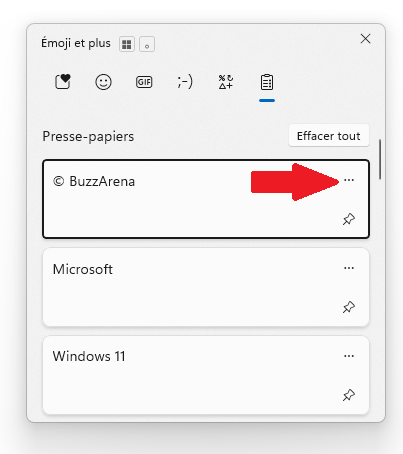This screenshot has height=454, width=403.
Task: Pin the Windows 11 clipboard item
Action: click(349, 395)
